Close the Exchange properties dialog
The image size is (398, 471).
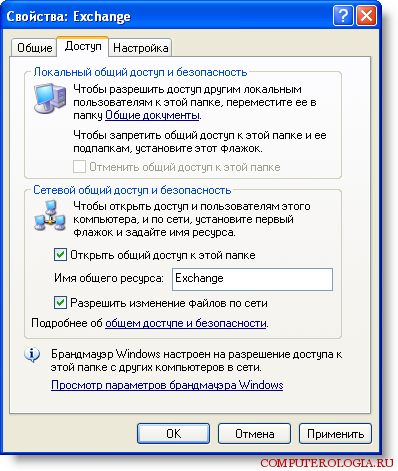tap(366, 15)
